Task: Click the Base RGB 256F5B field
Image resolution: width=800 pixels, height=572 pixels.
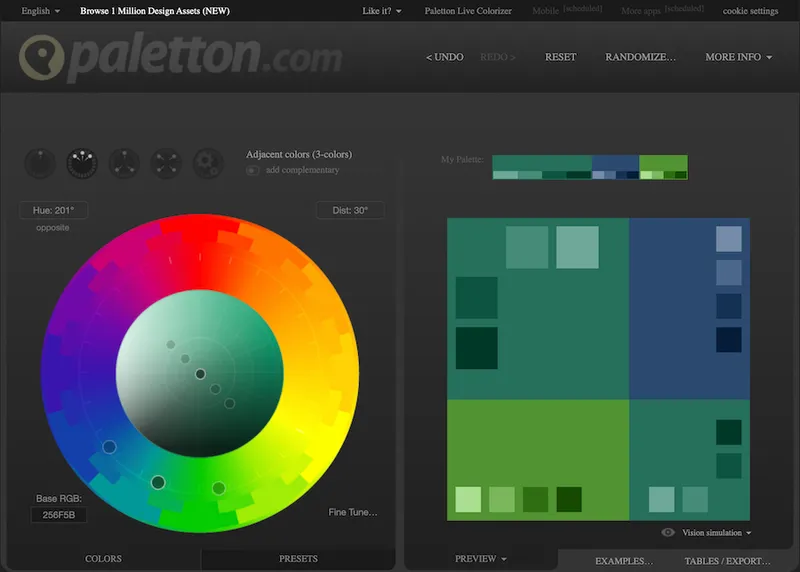Action: coord(59,515)
